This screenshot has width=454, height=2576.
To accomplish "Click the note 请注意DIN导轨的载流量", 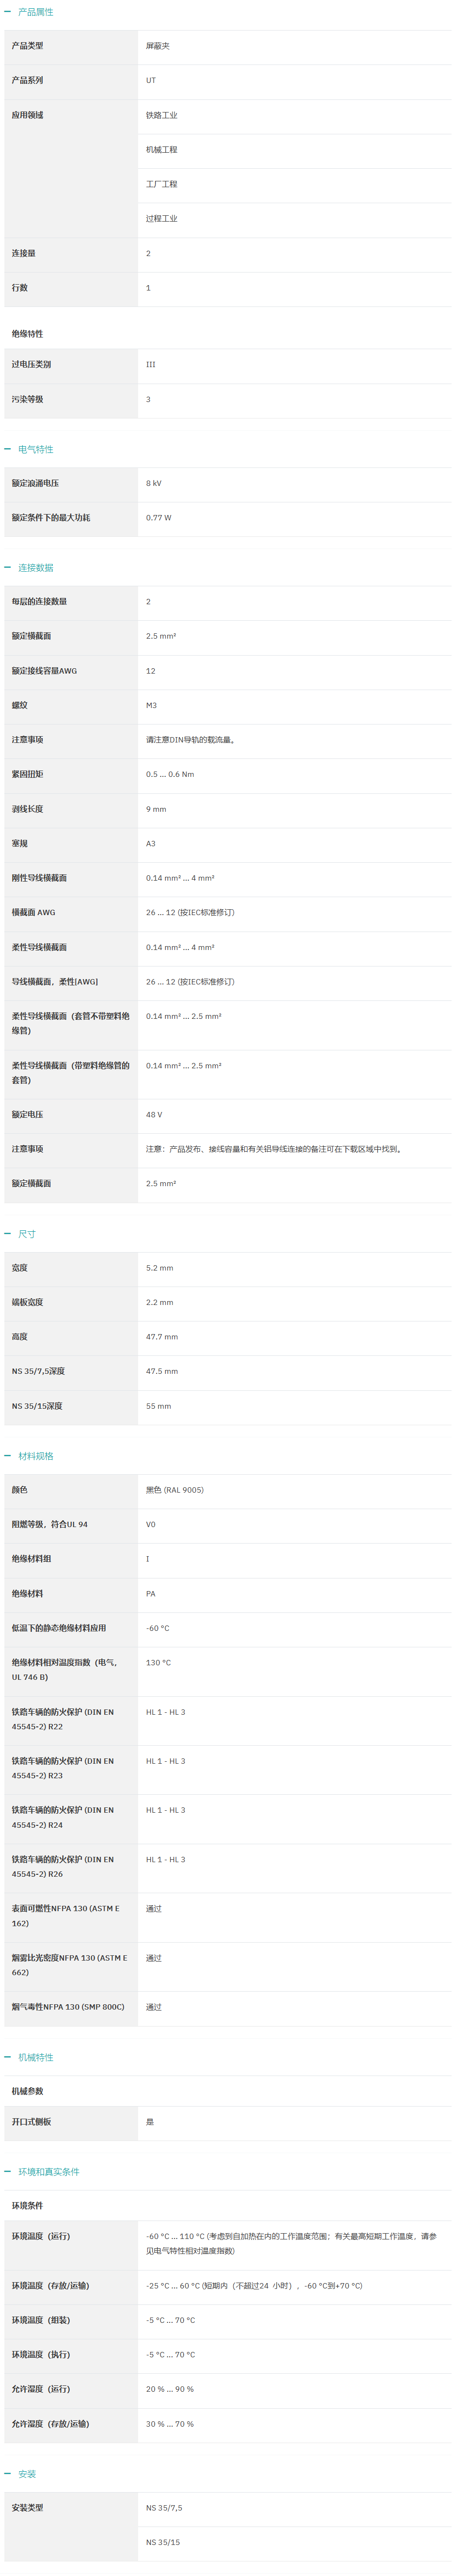I will click(191, 740).
